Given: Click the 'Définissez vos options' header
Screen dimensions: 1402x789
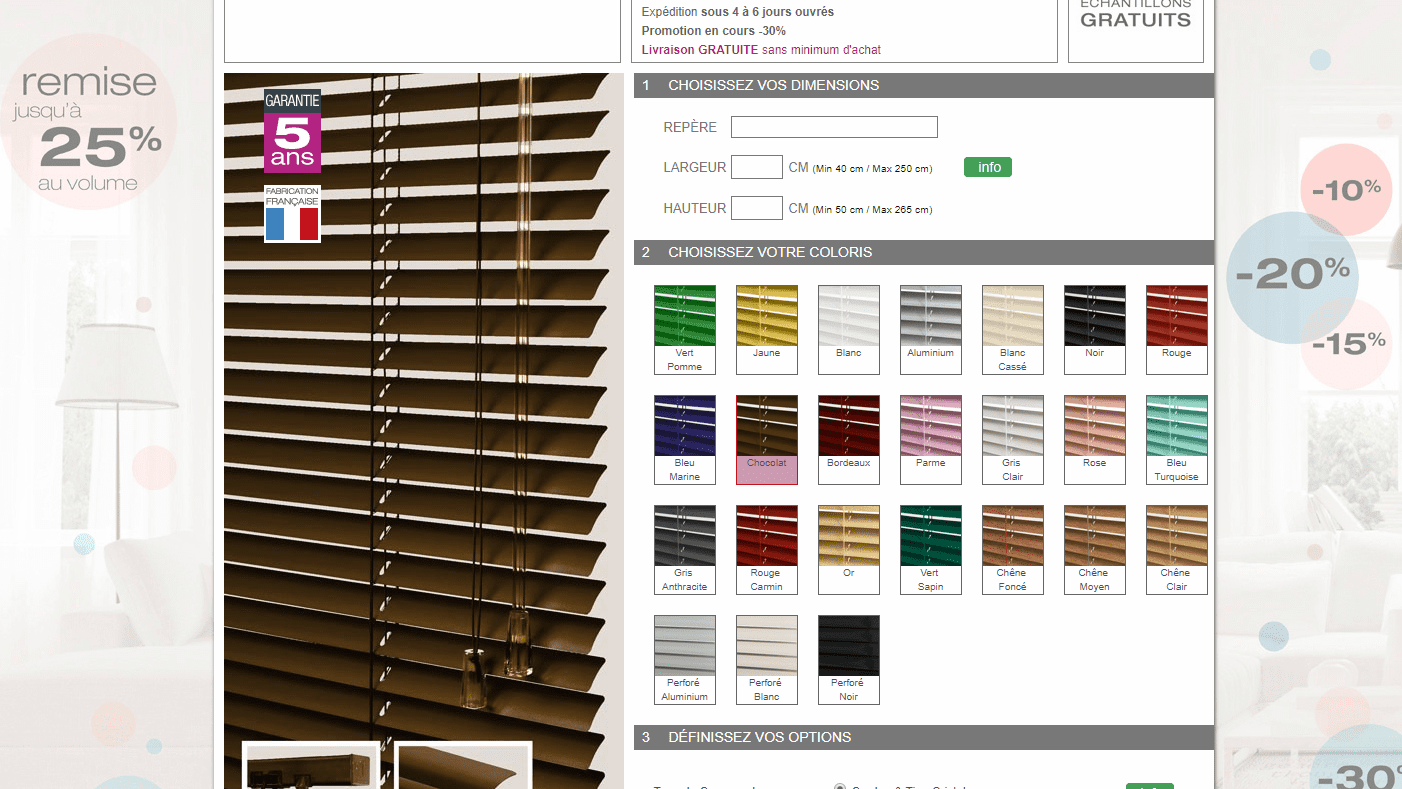Looking at the screenshot, I should point(924,737).
